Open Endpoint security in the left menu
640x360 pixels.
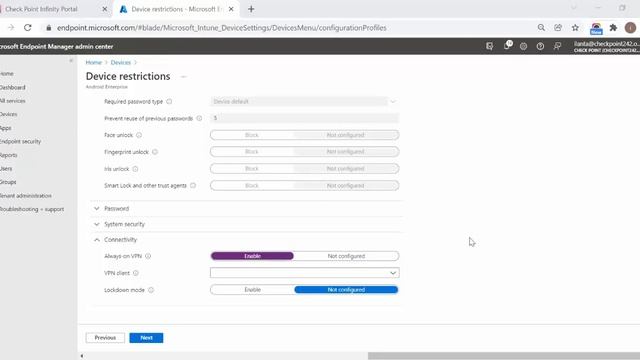[20, 142]
